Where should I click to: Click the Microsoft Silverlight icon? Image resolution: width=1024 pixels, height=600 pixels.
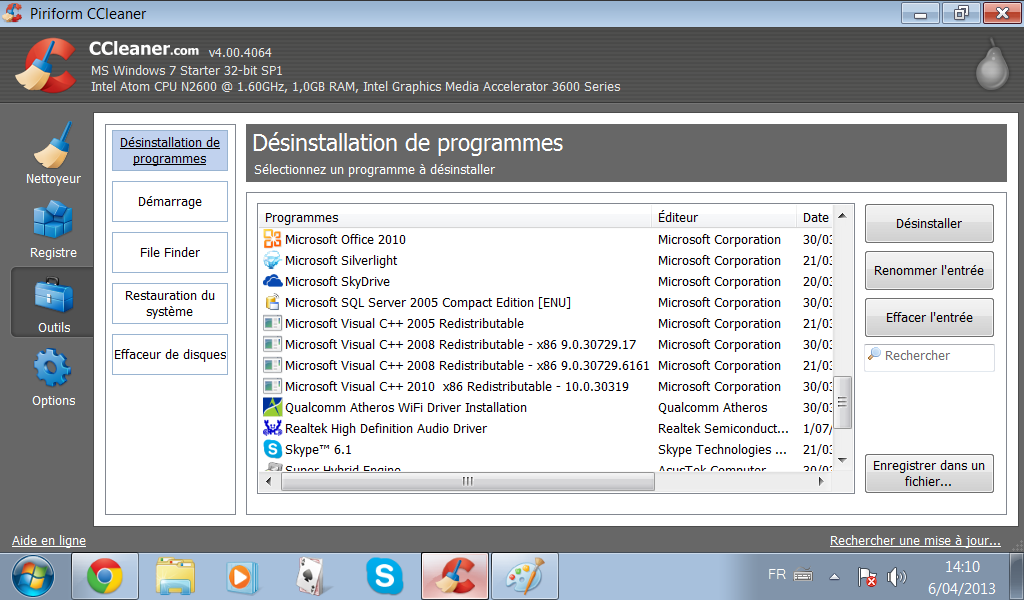coord(272,260)
